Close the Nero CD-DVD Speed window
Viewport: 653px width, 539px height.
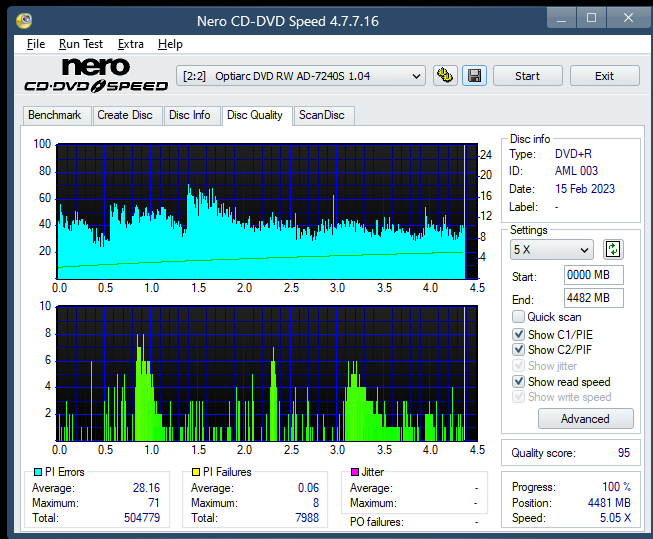tap(628, 17)
